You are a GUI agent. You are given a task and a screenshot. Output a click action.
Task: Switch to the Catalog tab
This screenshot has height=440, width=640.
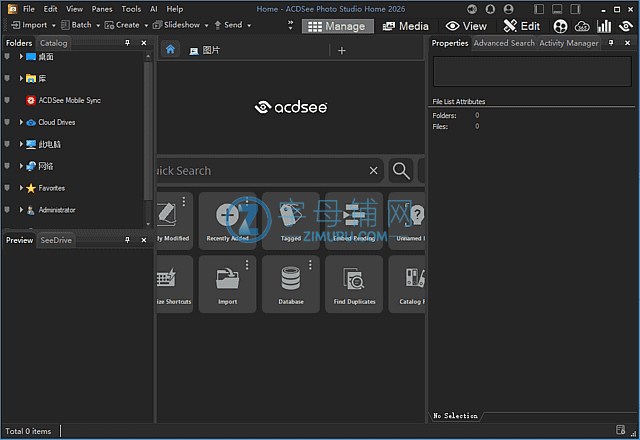click(54, 44)
